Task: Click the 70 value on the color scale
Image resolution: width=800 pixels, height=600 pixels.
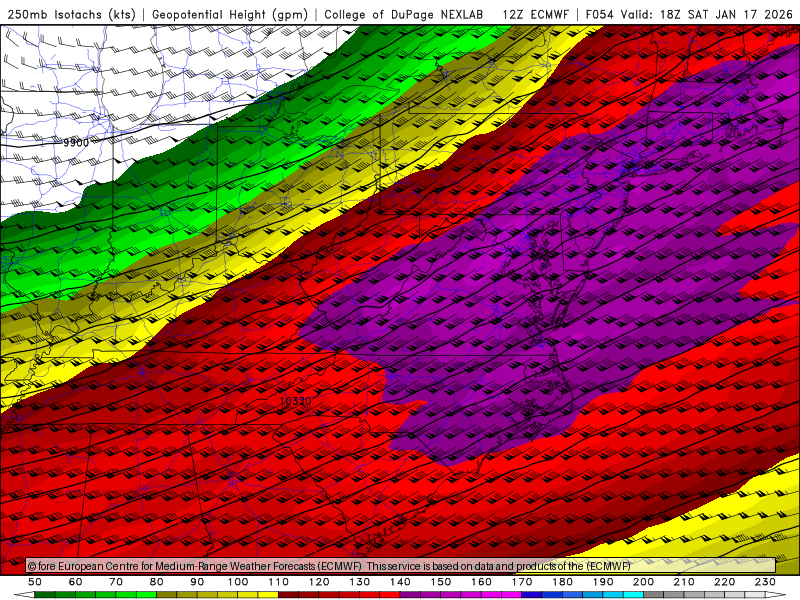Action: [x=116, y=582]
